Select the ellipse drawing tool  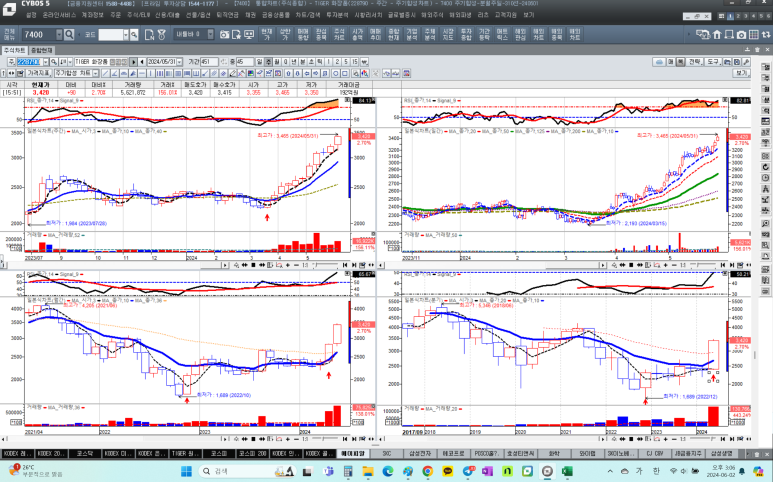click(x=336, y=73)
